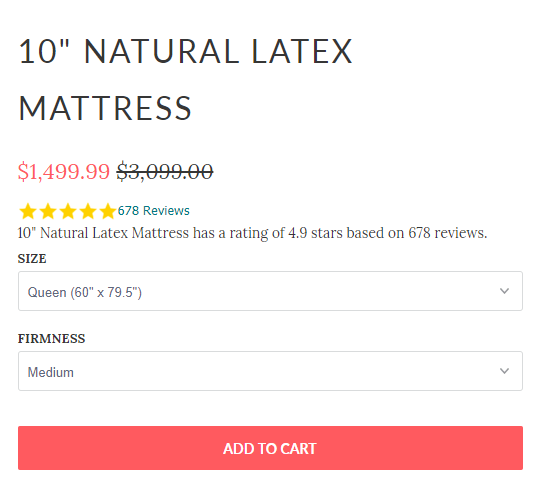Click the second yellow rating star
The image size is (541, 496).
pyautogui.click(x=48, y=211)
